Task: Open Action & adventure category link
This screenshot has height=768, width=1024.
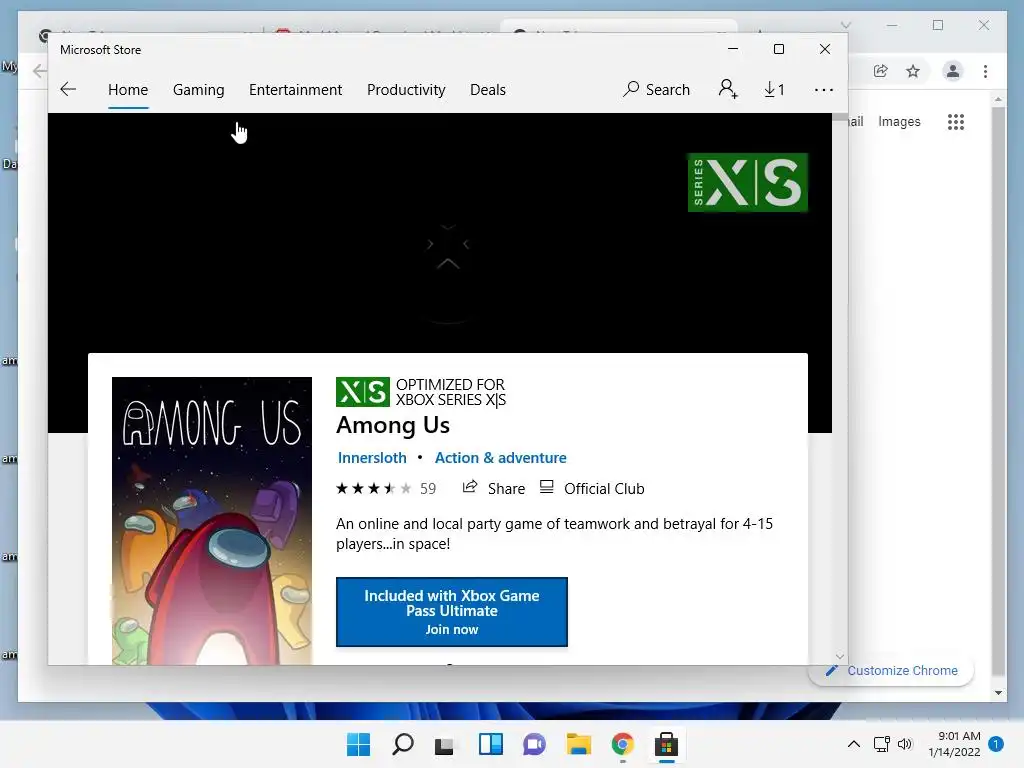Action: point(500,458)
